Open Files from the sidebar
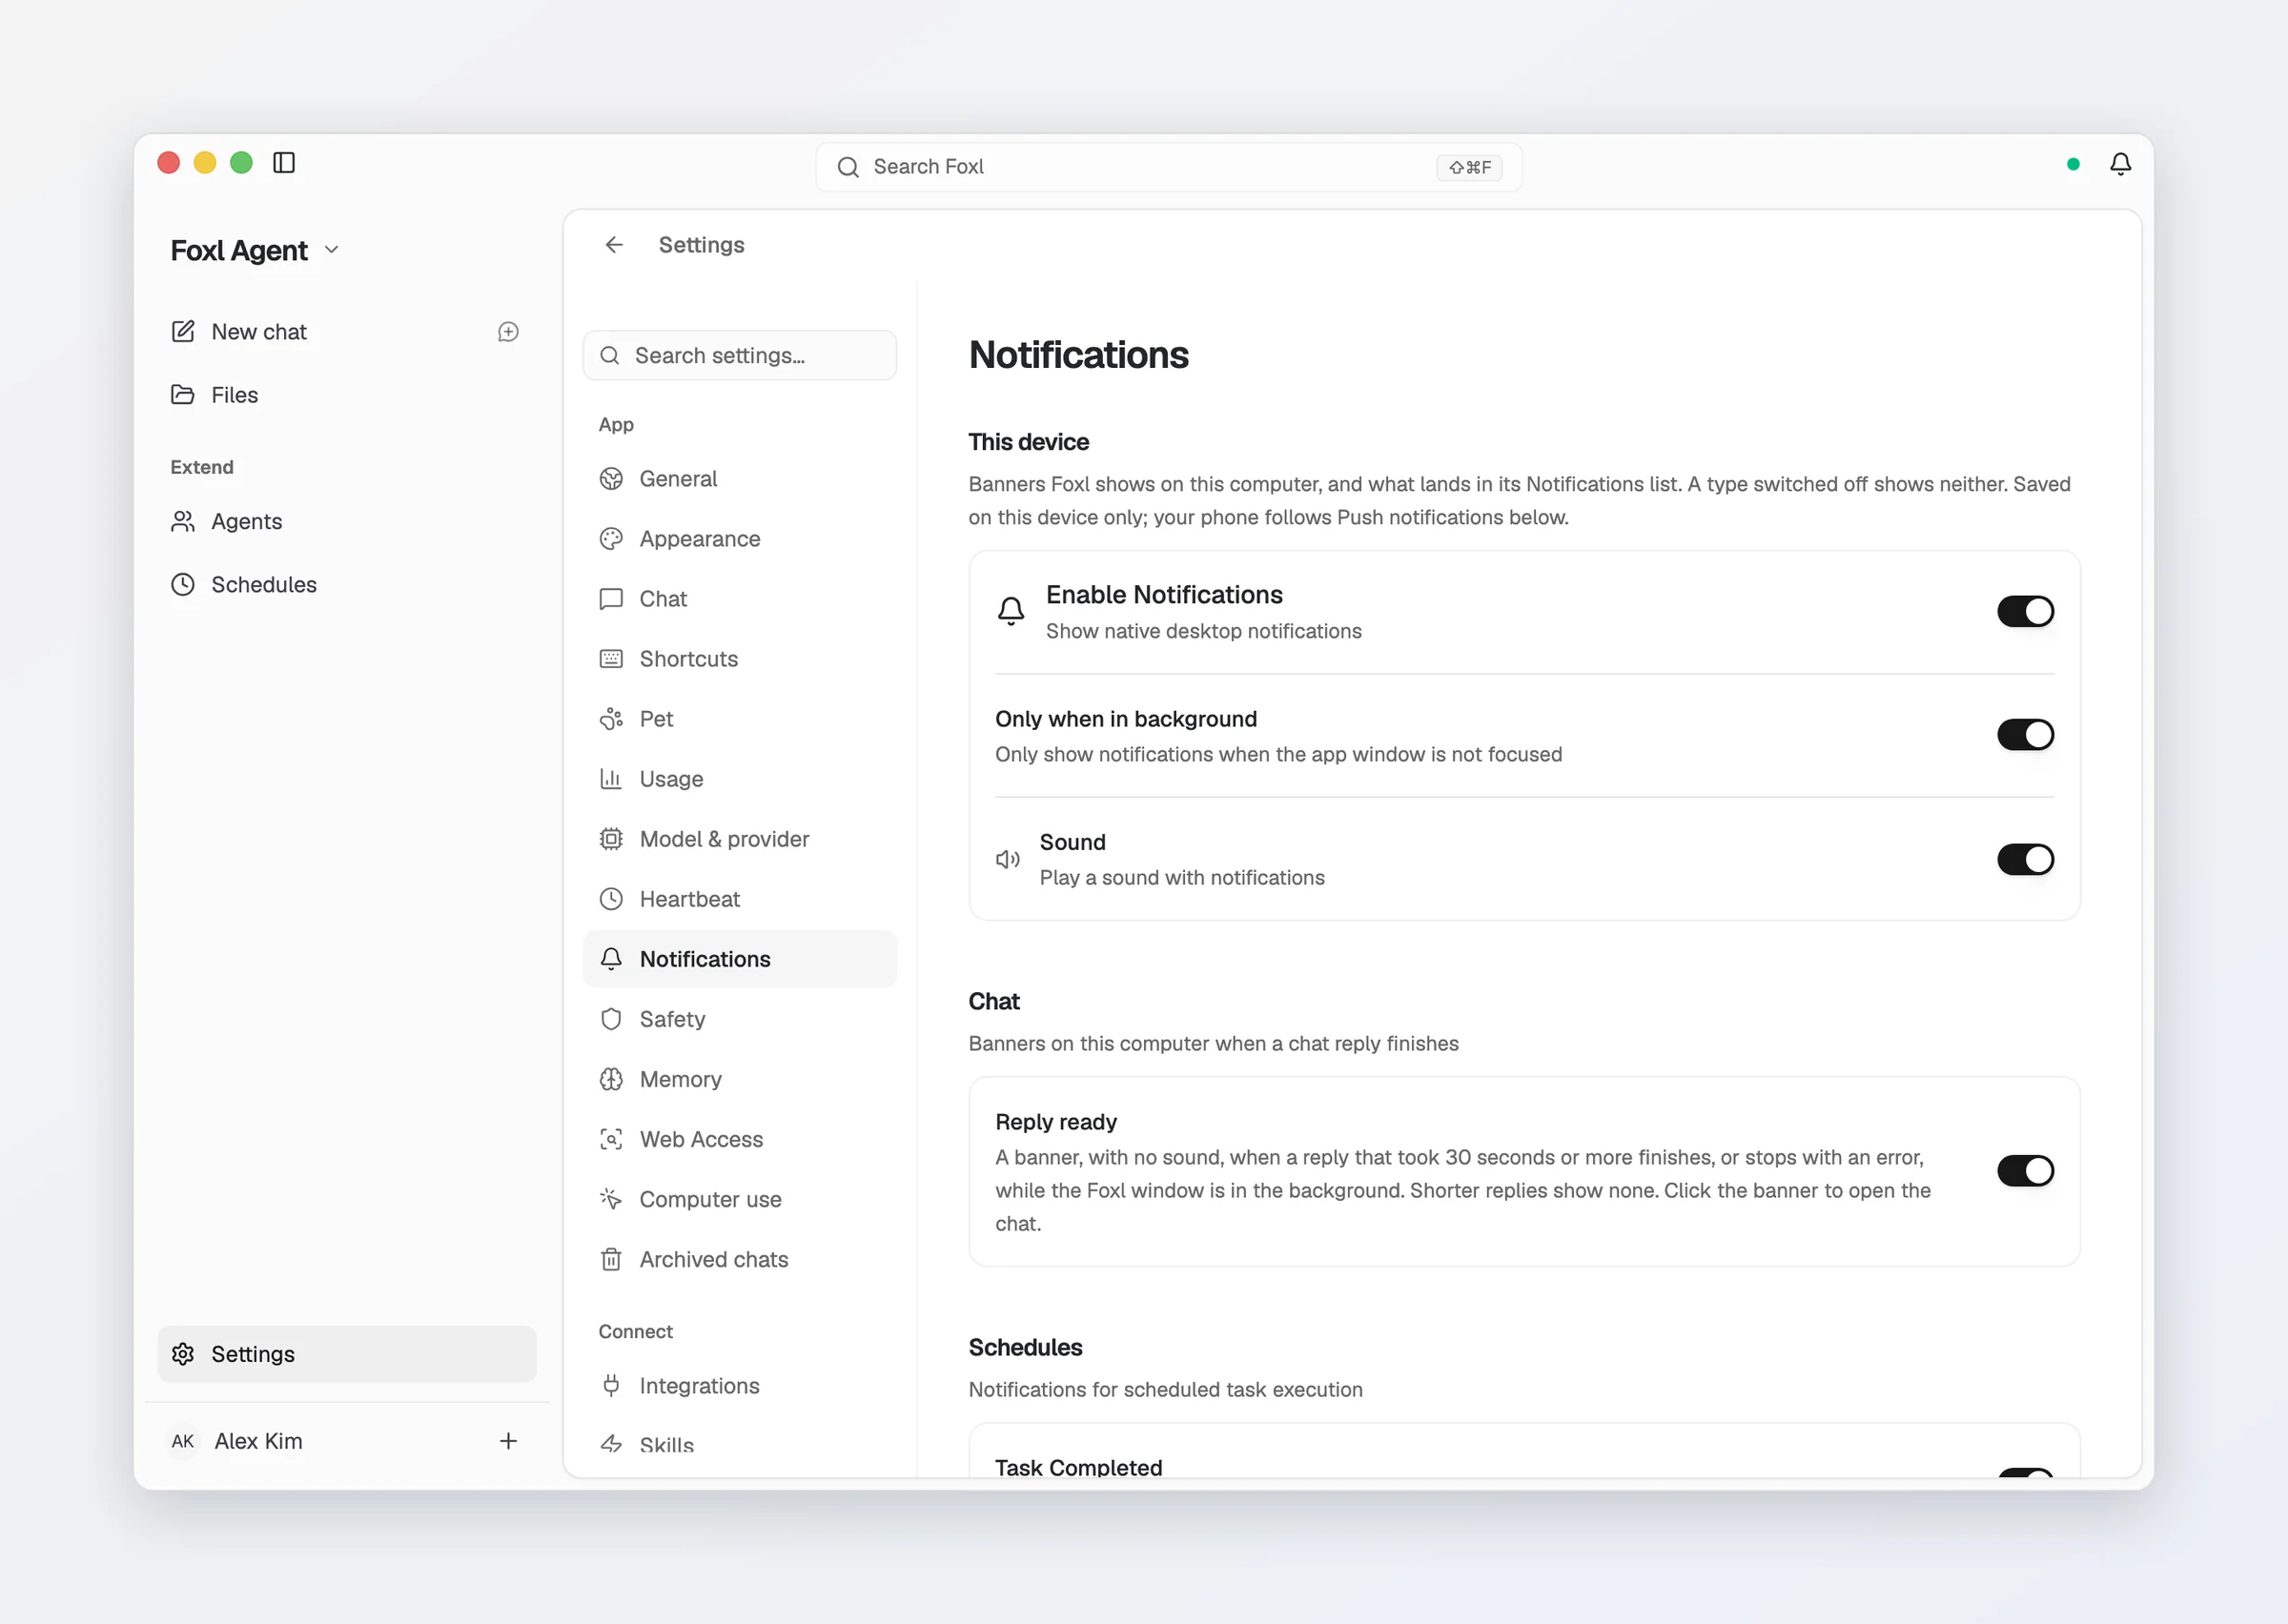Image resolution: width=2288 pixels, height=1624 pixels. click(x=347, y=395)
